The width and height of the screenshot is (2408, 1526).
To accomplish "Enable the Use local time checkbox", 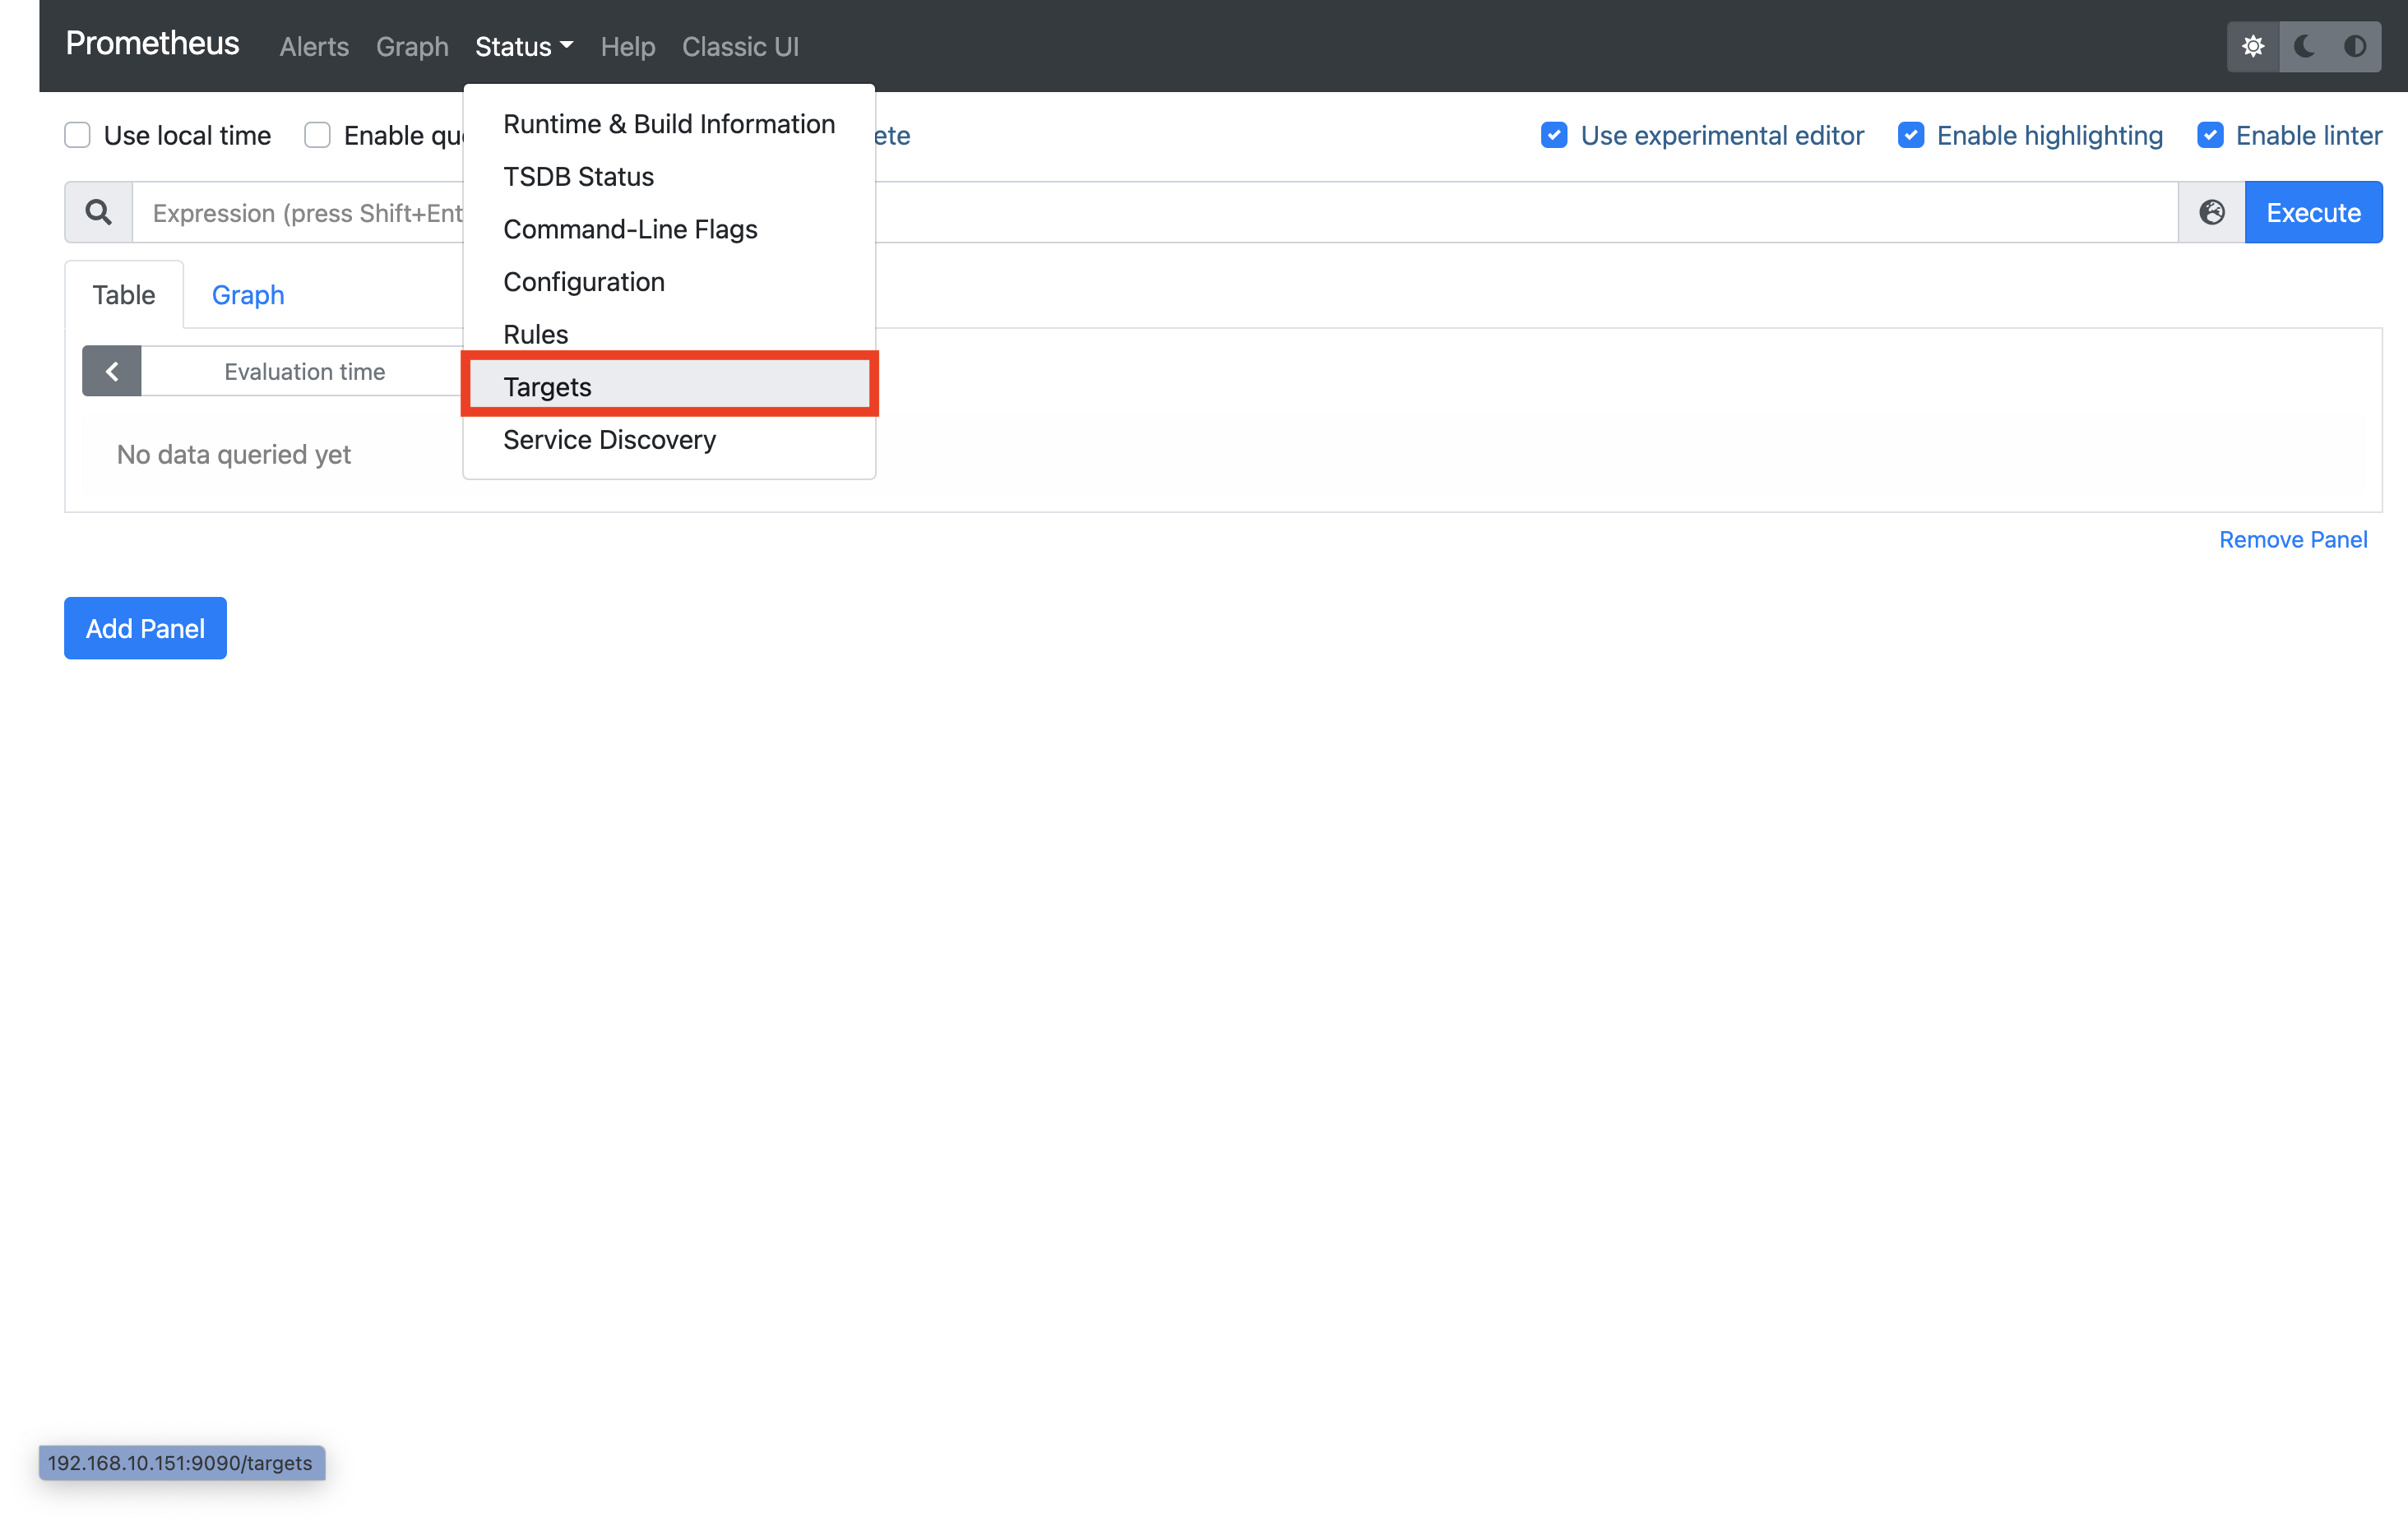I will tap(77, 134).
